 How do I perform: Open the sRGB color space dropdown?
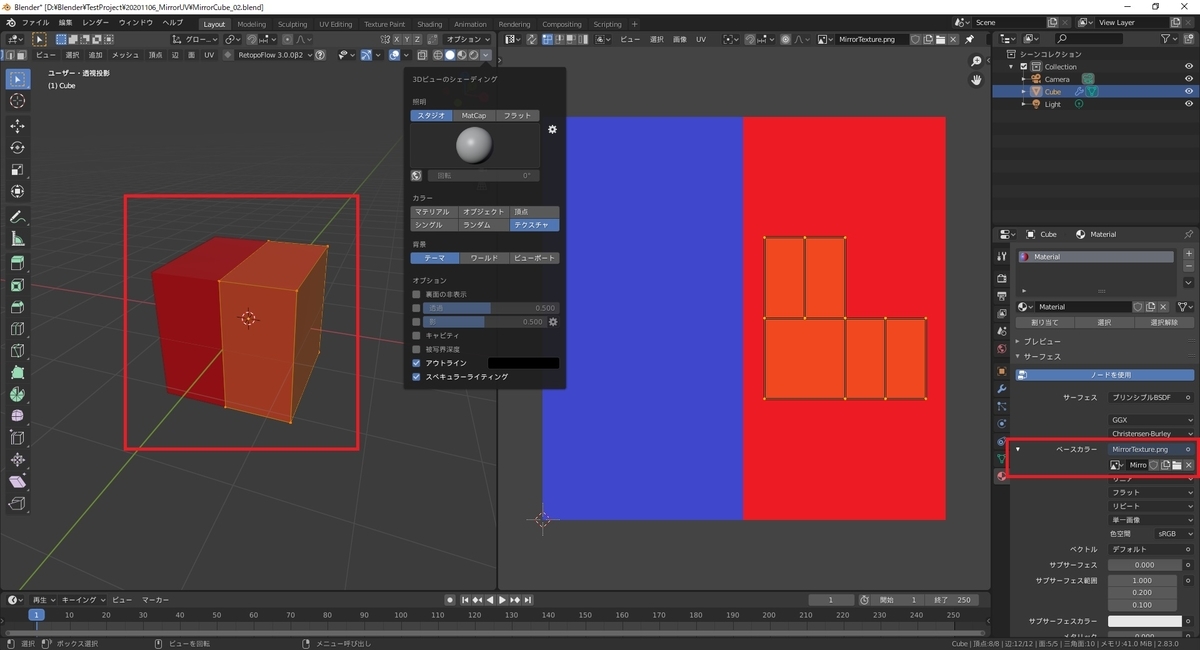pos(1173,534)
